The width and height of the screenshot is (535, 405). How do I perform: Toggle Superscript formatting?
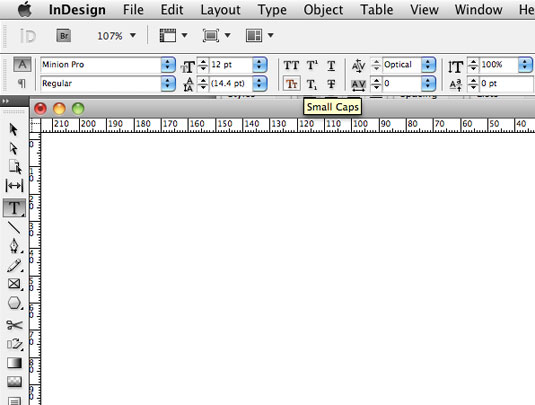click(x=312, y=65)
